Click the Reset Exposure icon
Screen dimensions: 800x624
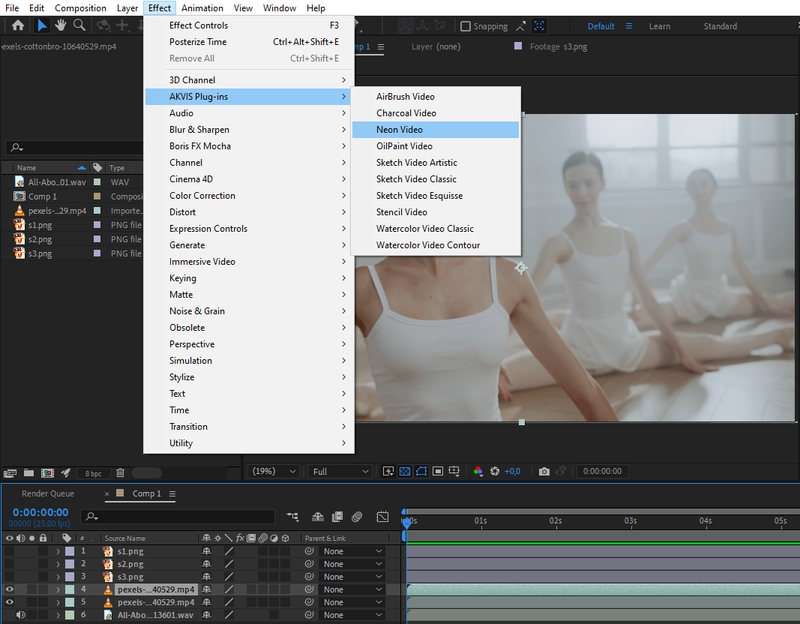coord(494,471)
